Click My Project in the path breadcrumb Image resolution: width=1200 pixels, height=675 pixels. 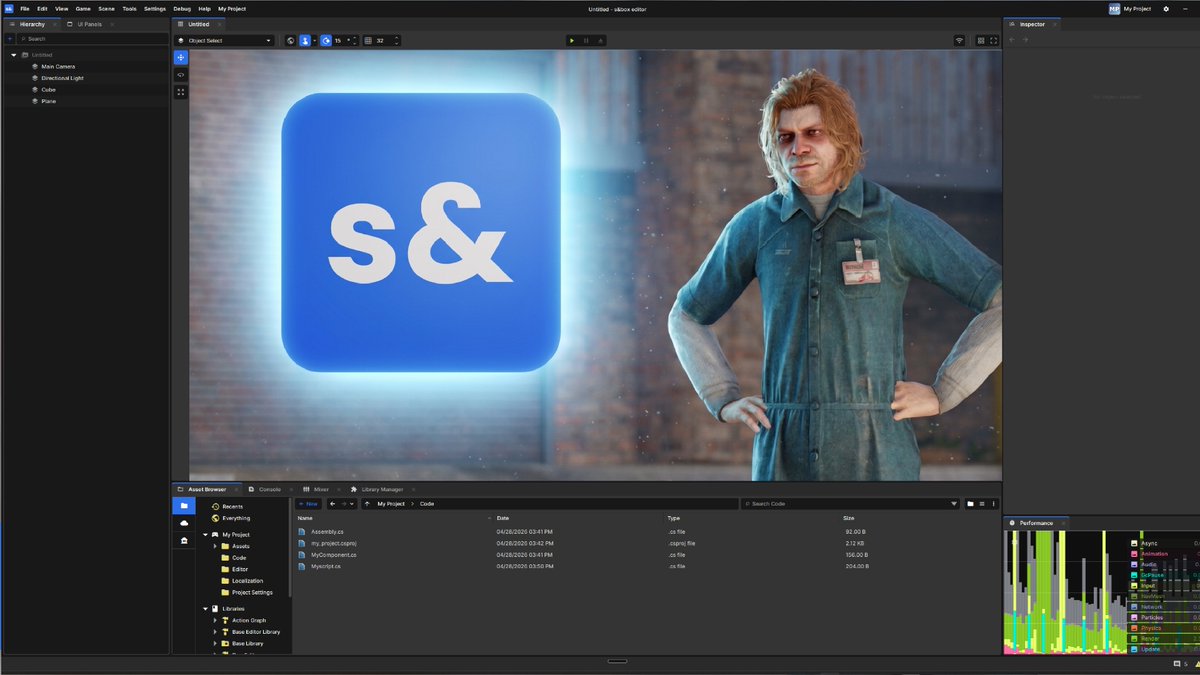(x=391, y=504)
